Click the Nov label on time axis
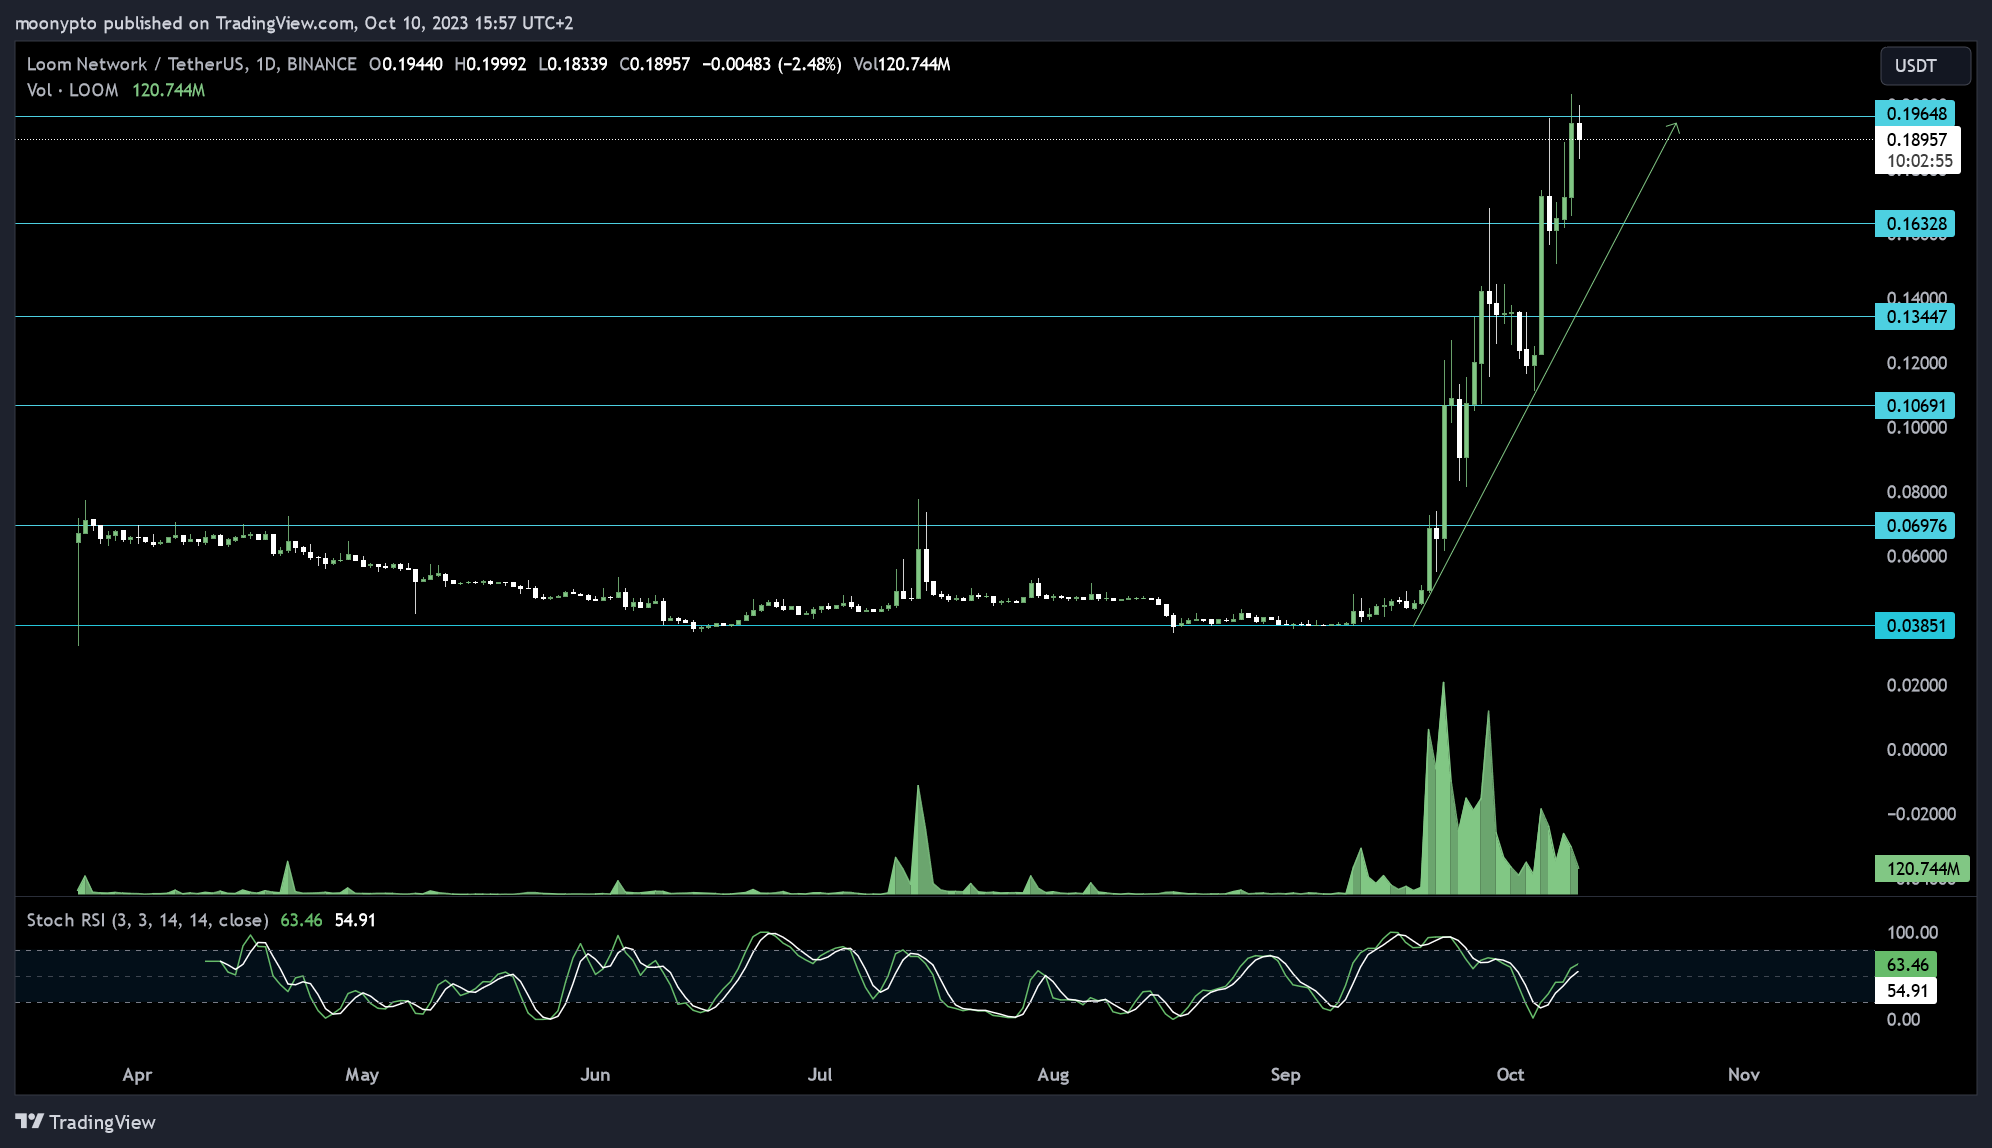The image size is (1992, 1148). pyautogui.click(x=1743, y=1074)
